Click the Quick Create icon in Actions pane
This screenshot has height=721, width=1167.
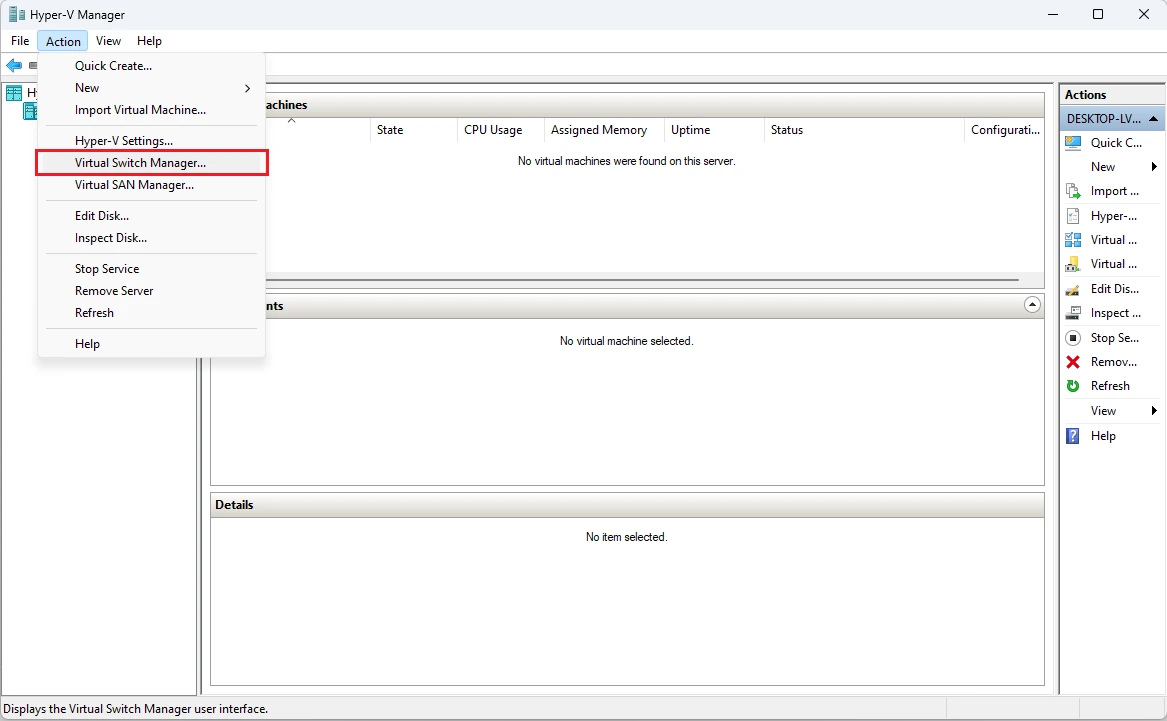(x=1072, y=143)
